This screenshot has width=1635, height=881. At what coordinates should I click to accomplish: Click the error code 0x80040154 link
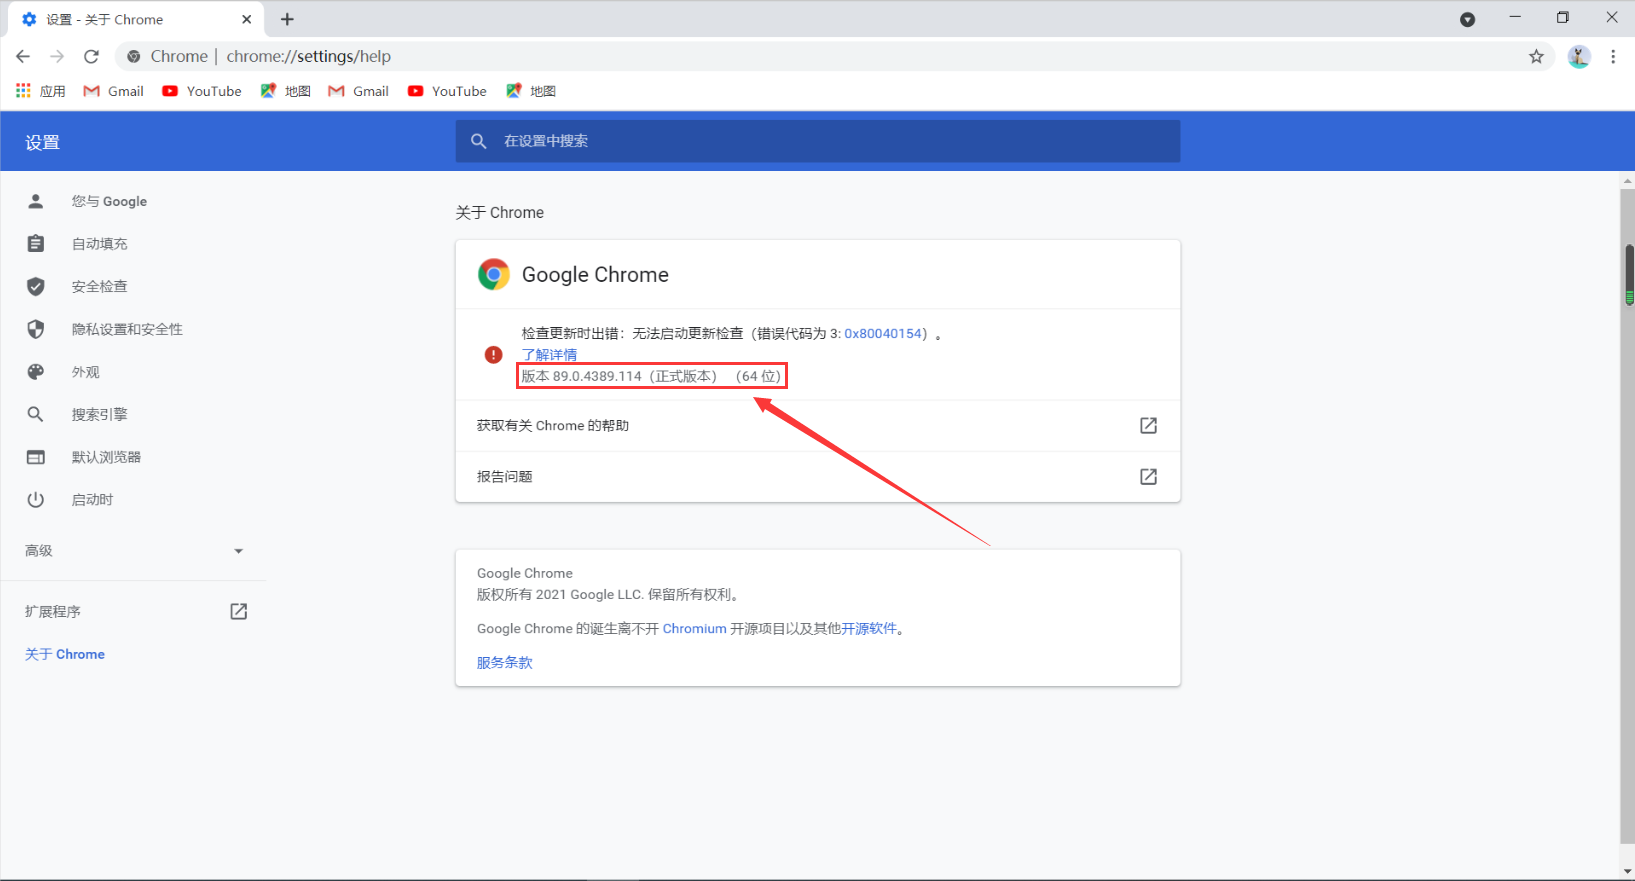[883, 334]
